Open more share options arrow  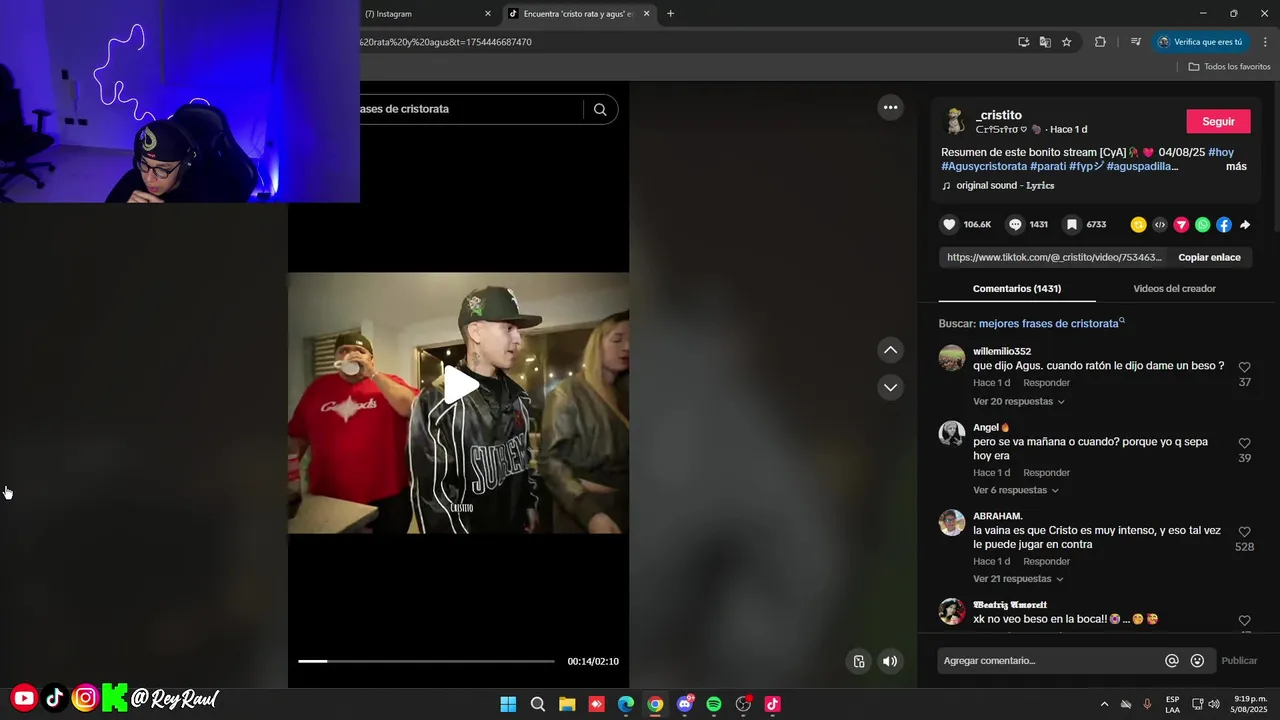click(x=1245, y=225)
